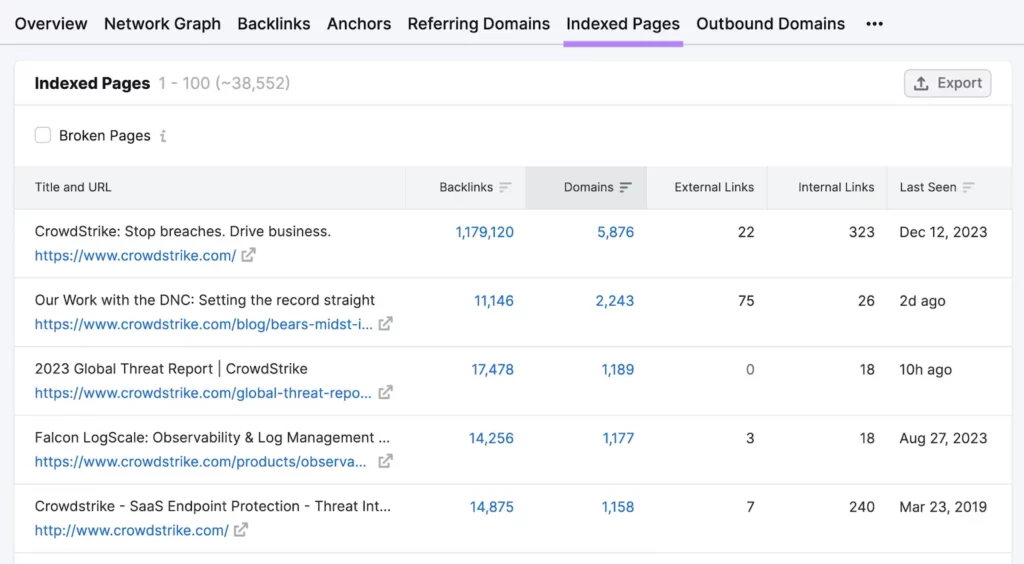Screen dimensions: 1024x564
Task: Click the 'Mar 23, 2019' last seen cell
Action: point(943,507)
